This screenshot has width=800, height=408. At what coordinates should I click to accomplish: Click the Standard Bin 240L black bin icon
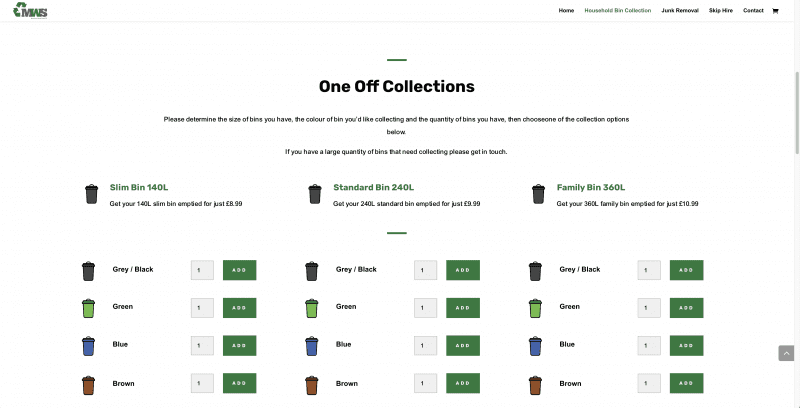[x=315, y=193]
